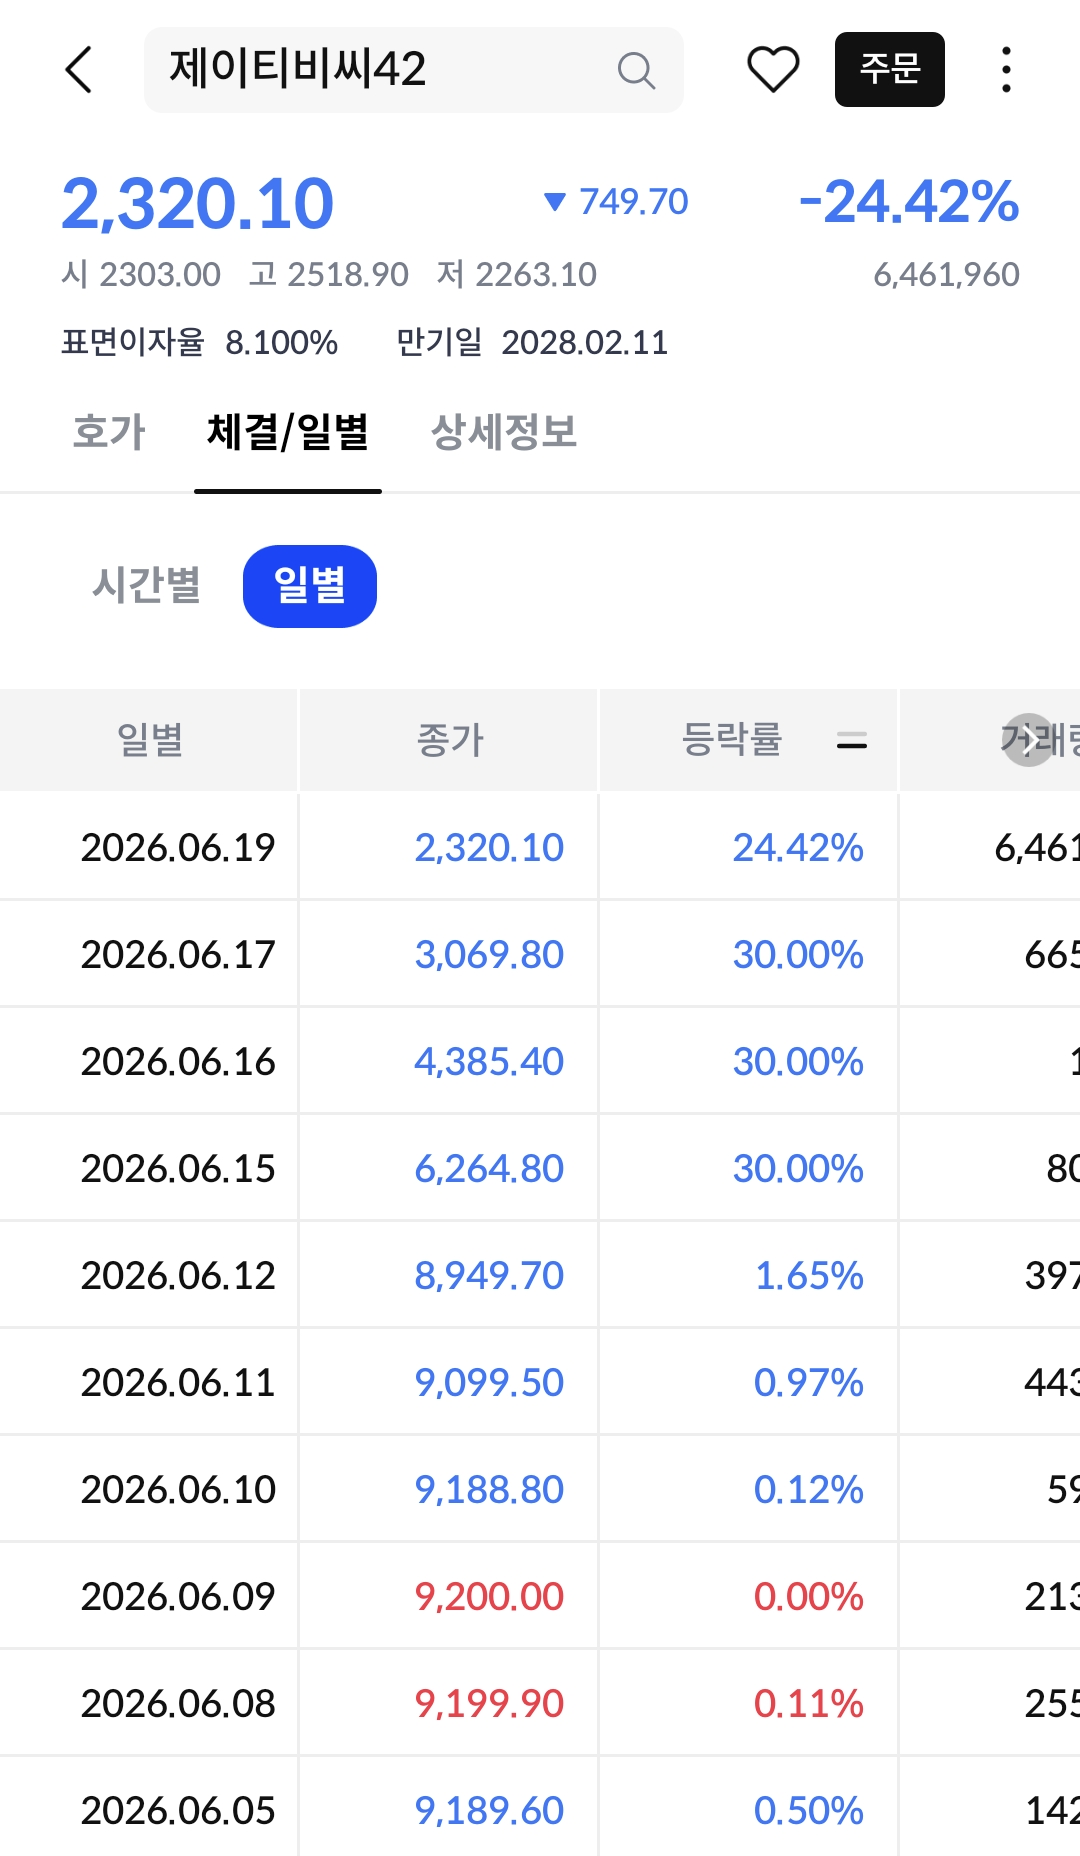Add 제이티비씨42 to favorites with heart icon
The width and height of the screenshot is (1080, 1856).
click(x=773, y=70)
